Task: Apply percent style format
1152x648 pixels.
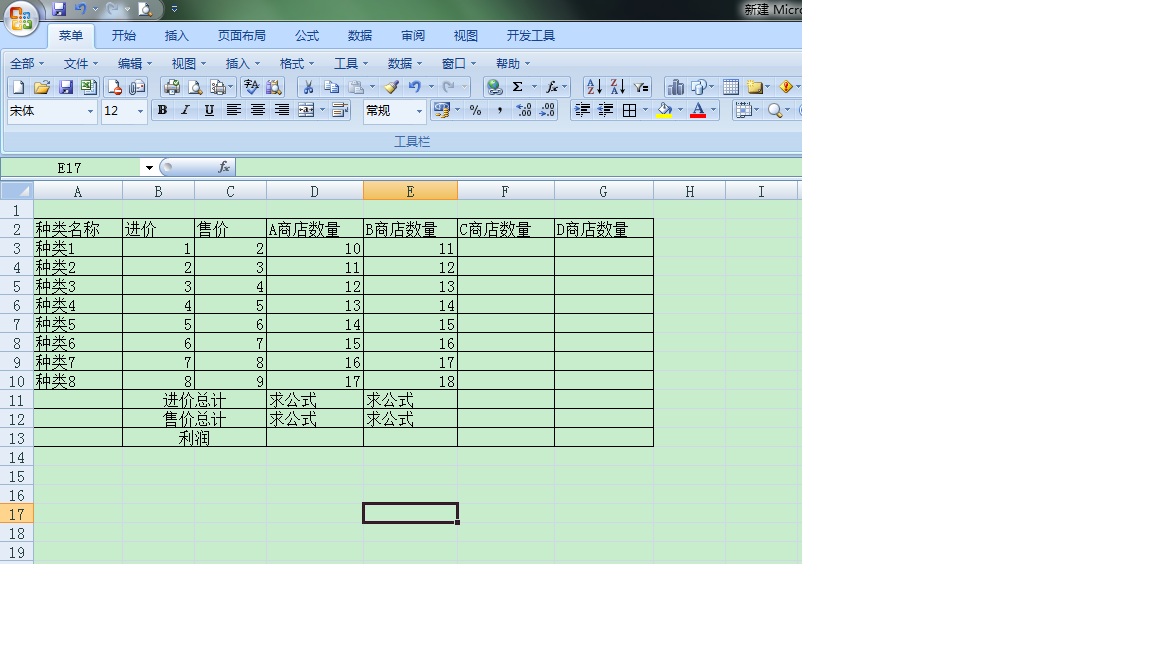Action: 475,110
